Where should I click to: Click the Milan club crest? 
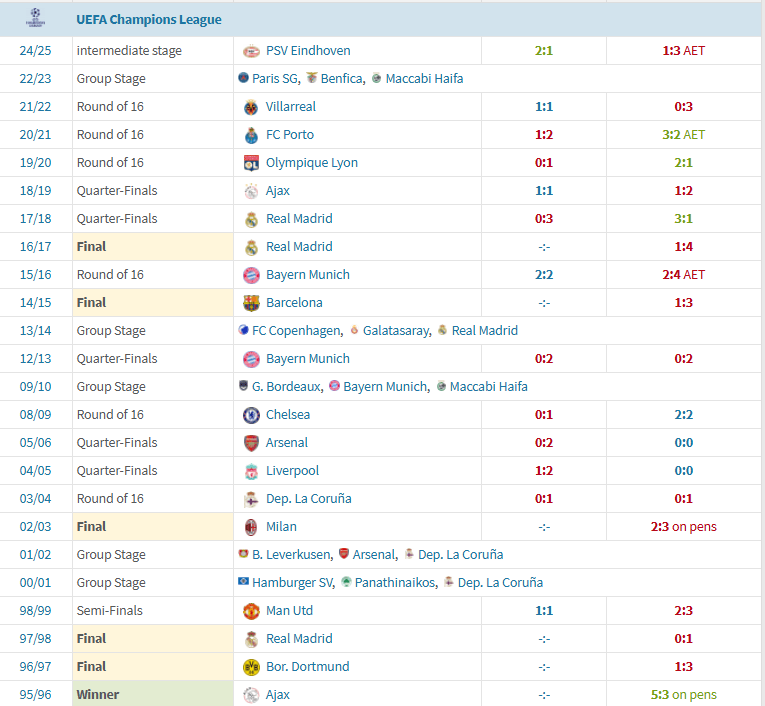coord(251,527)
